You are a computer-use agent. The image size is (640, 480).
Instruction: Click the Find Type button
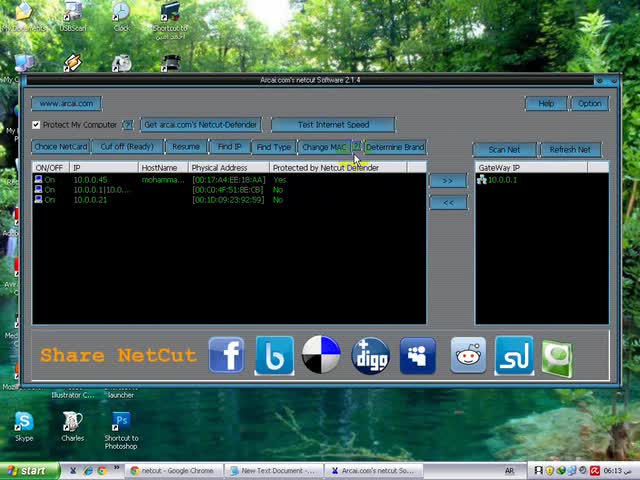pos(274,147)
